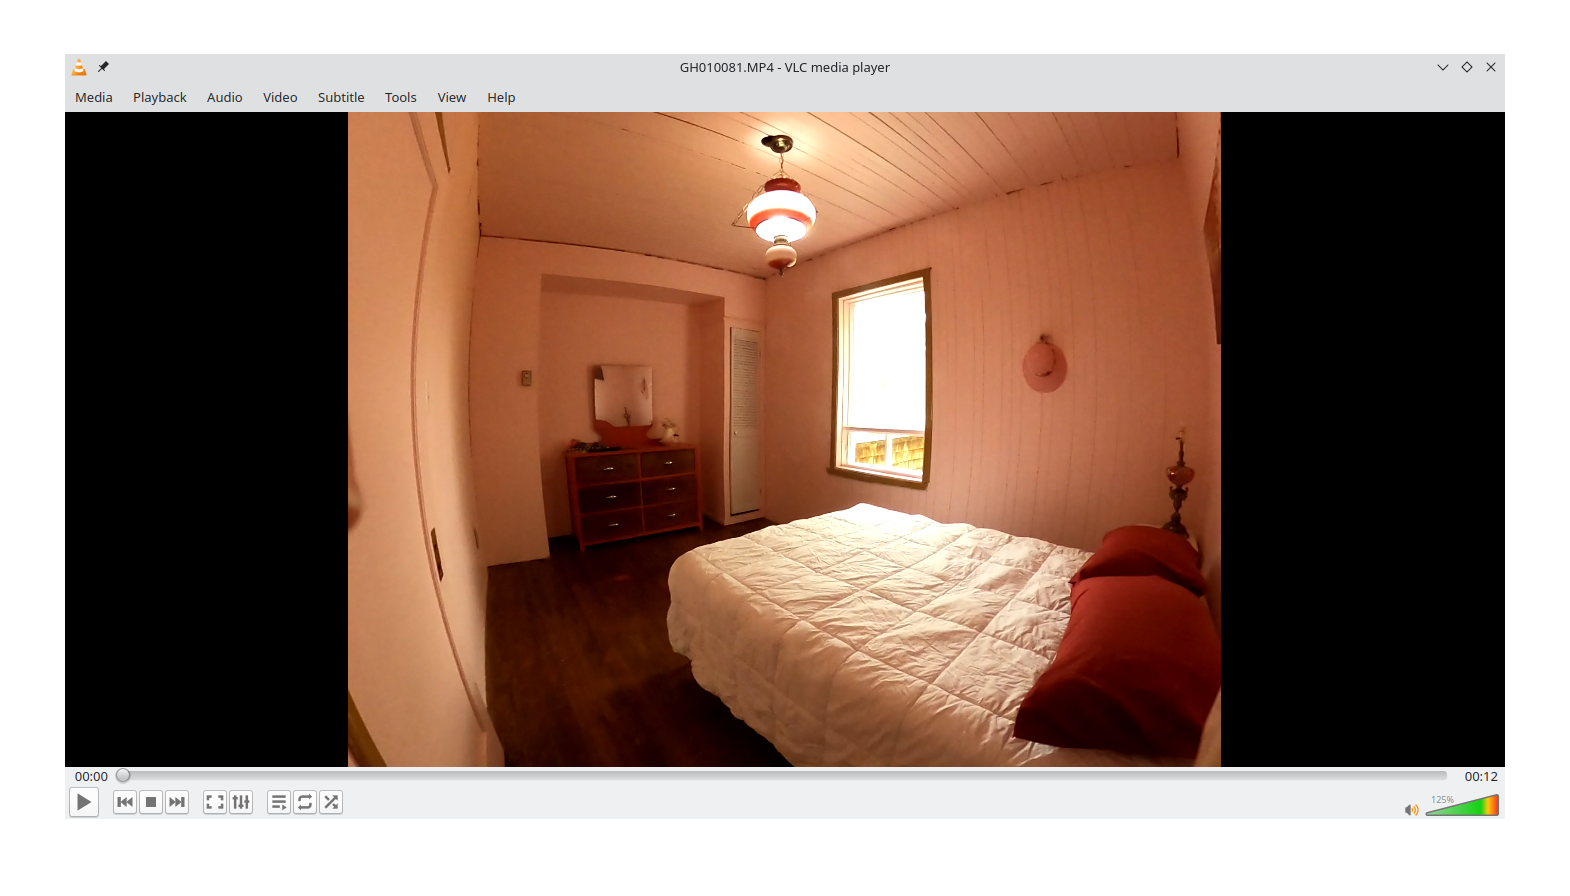Show extended settings and effects

pos(241,802)
